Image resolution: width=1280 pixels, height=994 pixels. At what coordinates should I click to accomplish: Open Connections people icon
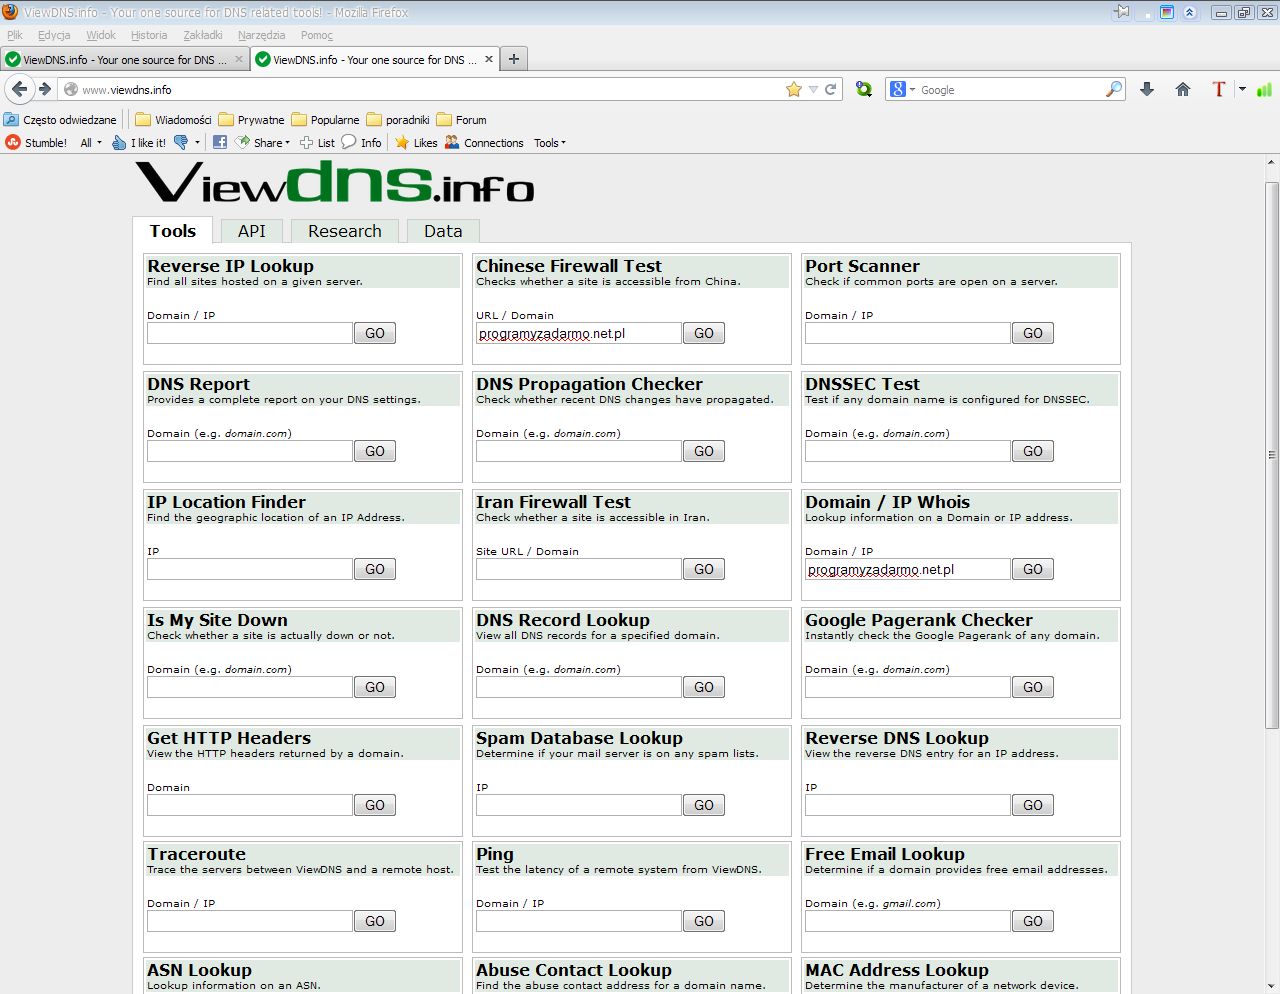(452, 142)
